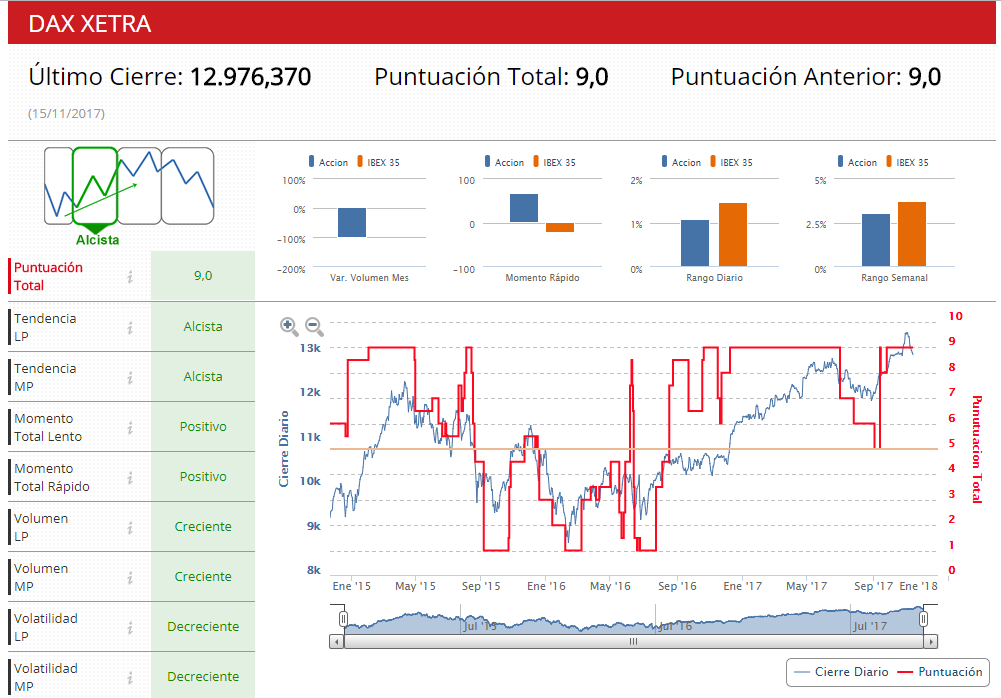Viewport: 1001px width, 698px height.
Task: Open info icon for Tendencia LP row
Action: 130,328
